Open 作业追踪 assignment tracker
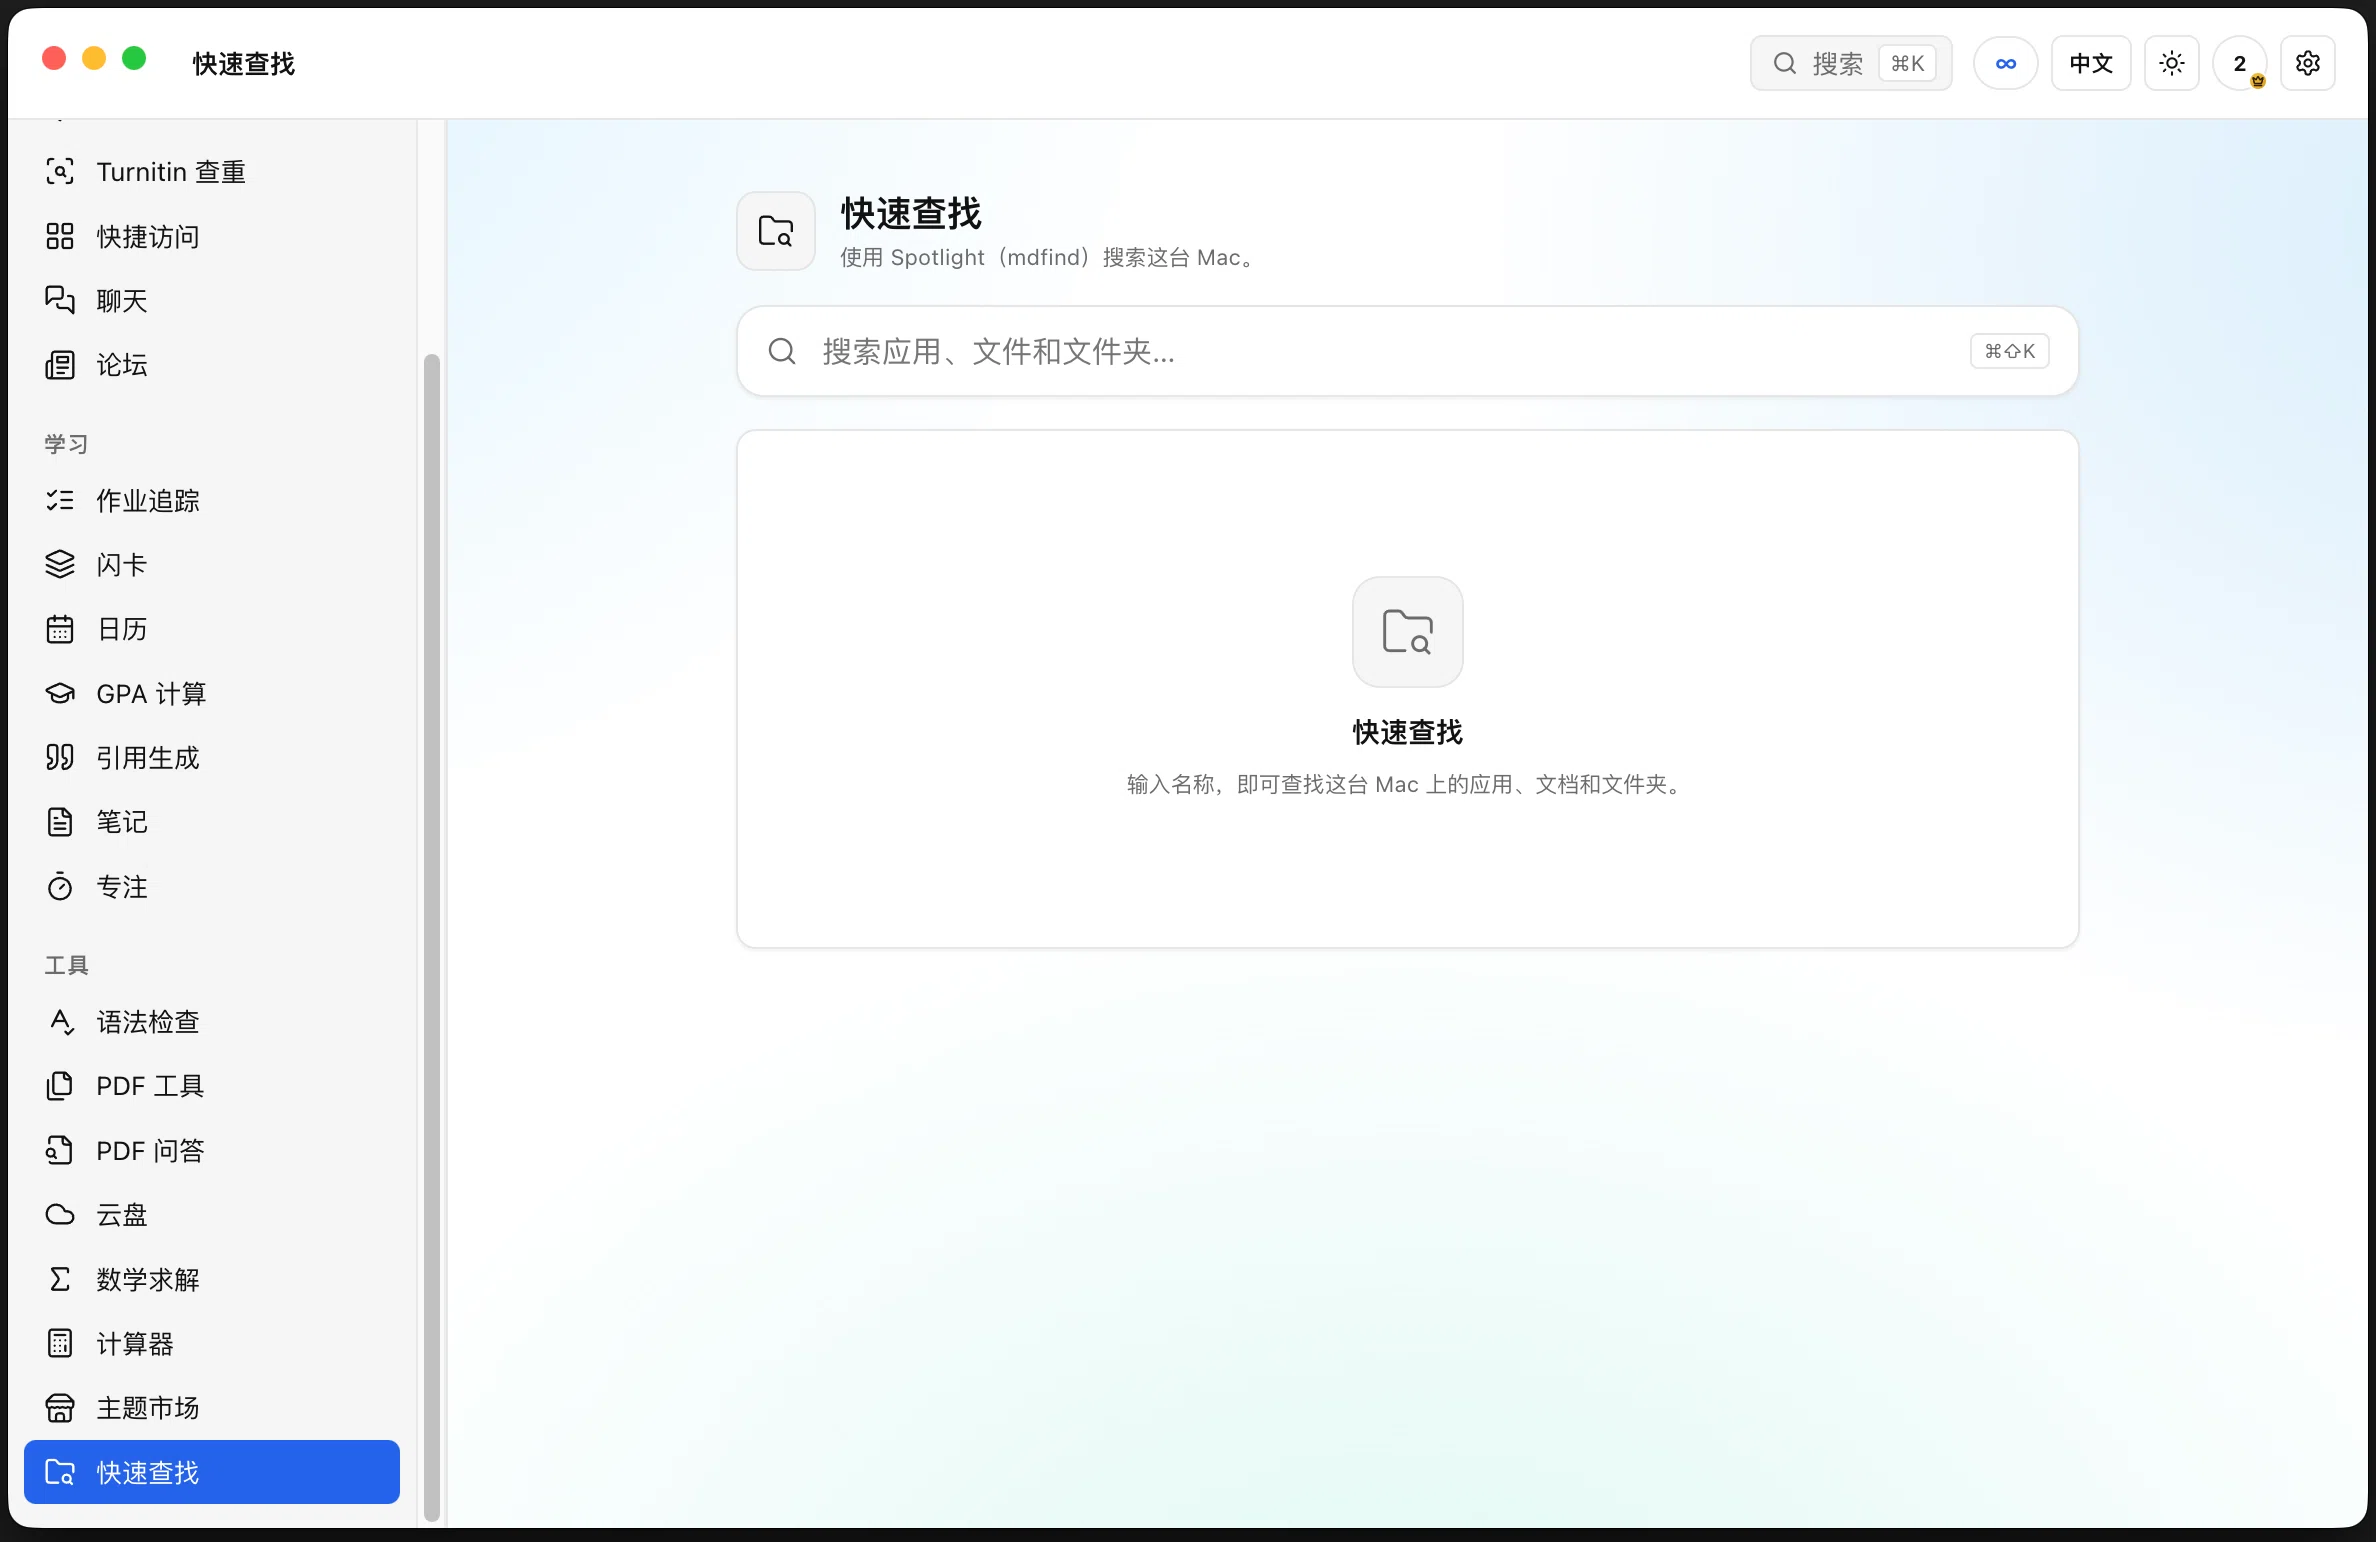This screenshot has width=2376, height=1542. click(211, 500)
